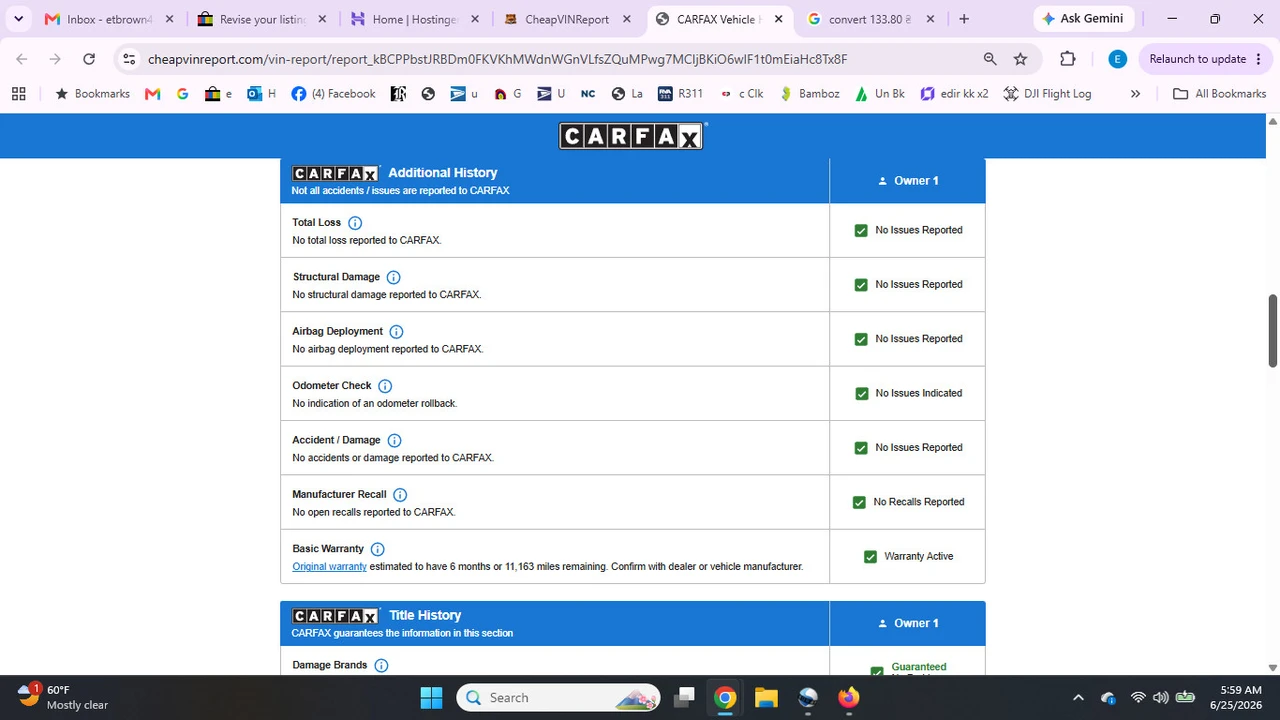The height and width of the screenshot is (720, 1280).
Task: Open info icon next to Structural Damage
Action: click(x=393, y=277)
